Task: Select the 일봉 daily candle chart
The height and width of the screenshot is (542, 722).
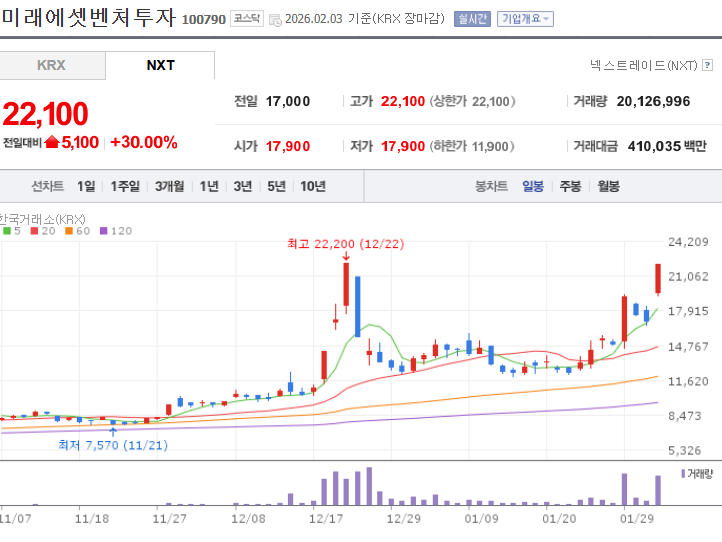Action: point(533,186)
